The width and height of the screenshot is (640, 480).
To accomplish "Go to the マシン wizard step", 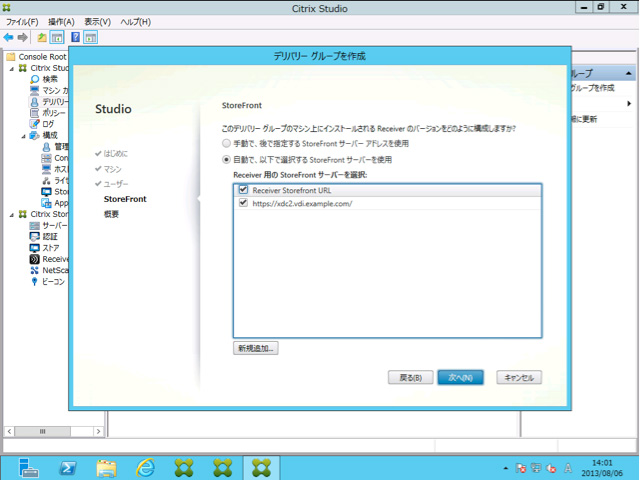I will [112, 169].
